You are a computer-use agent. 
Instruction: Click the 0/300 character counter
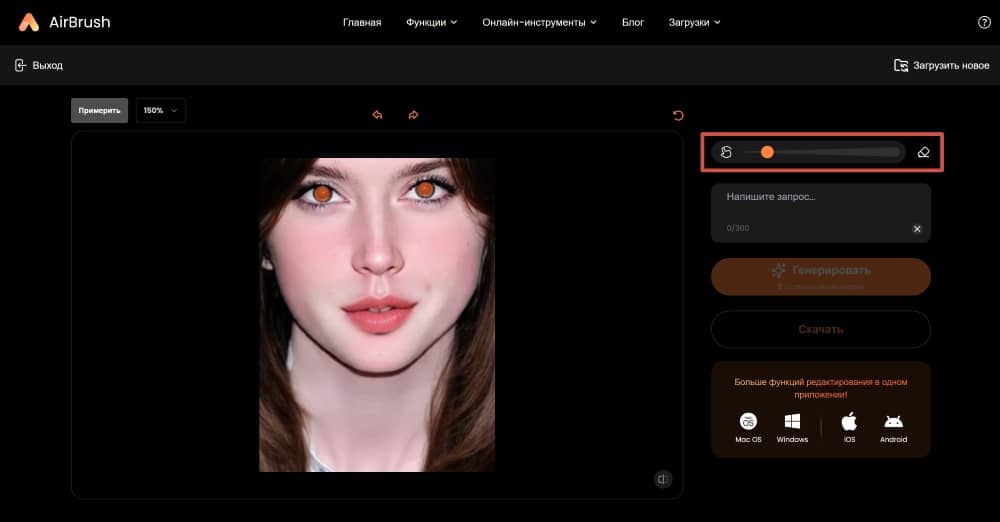[x=738, y=228]
